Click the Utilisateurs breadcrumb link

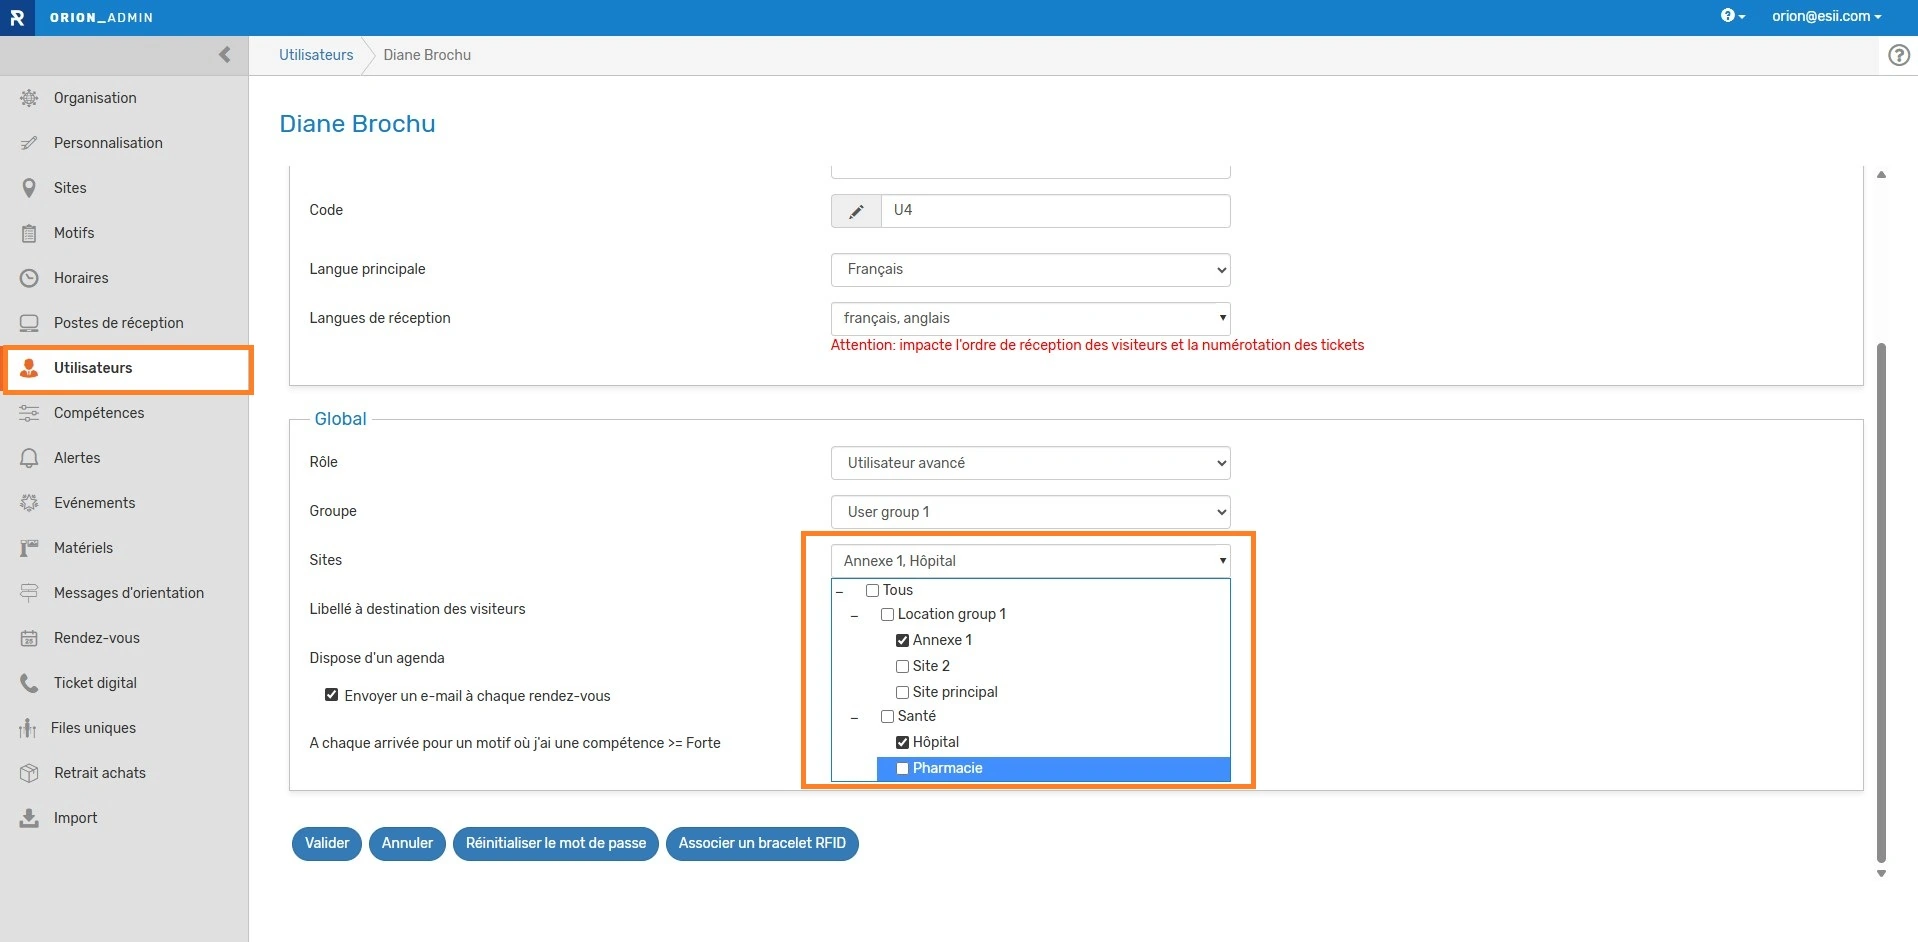[316, 55]
